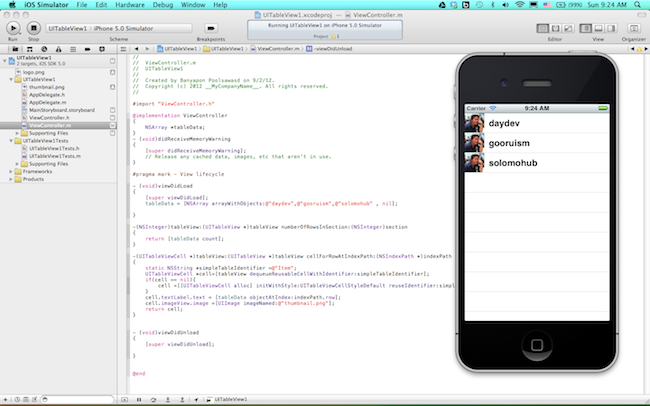
Task: Click the Stop button in Xcode toolbar
Action: click(x=34, y=28)
